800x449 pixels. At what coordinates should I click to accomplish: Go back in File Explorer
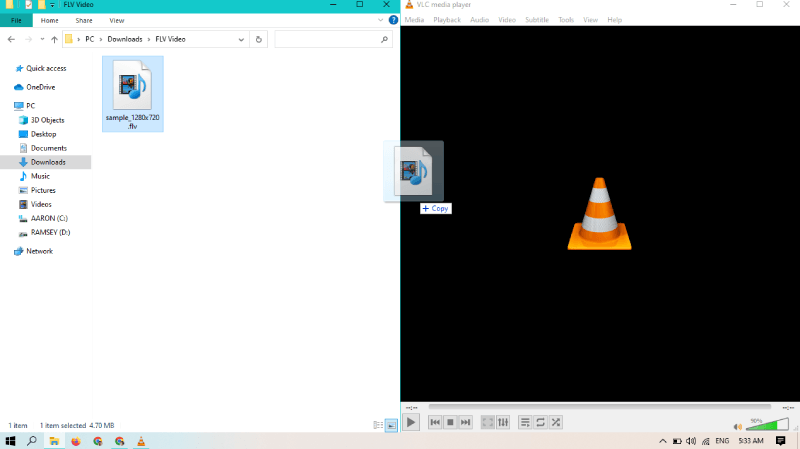click(11, 39)
